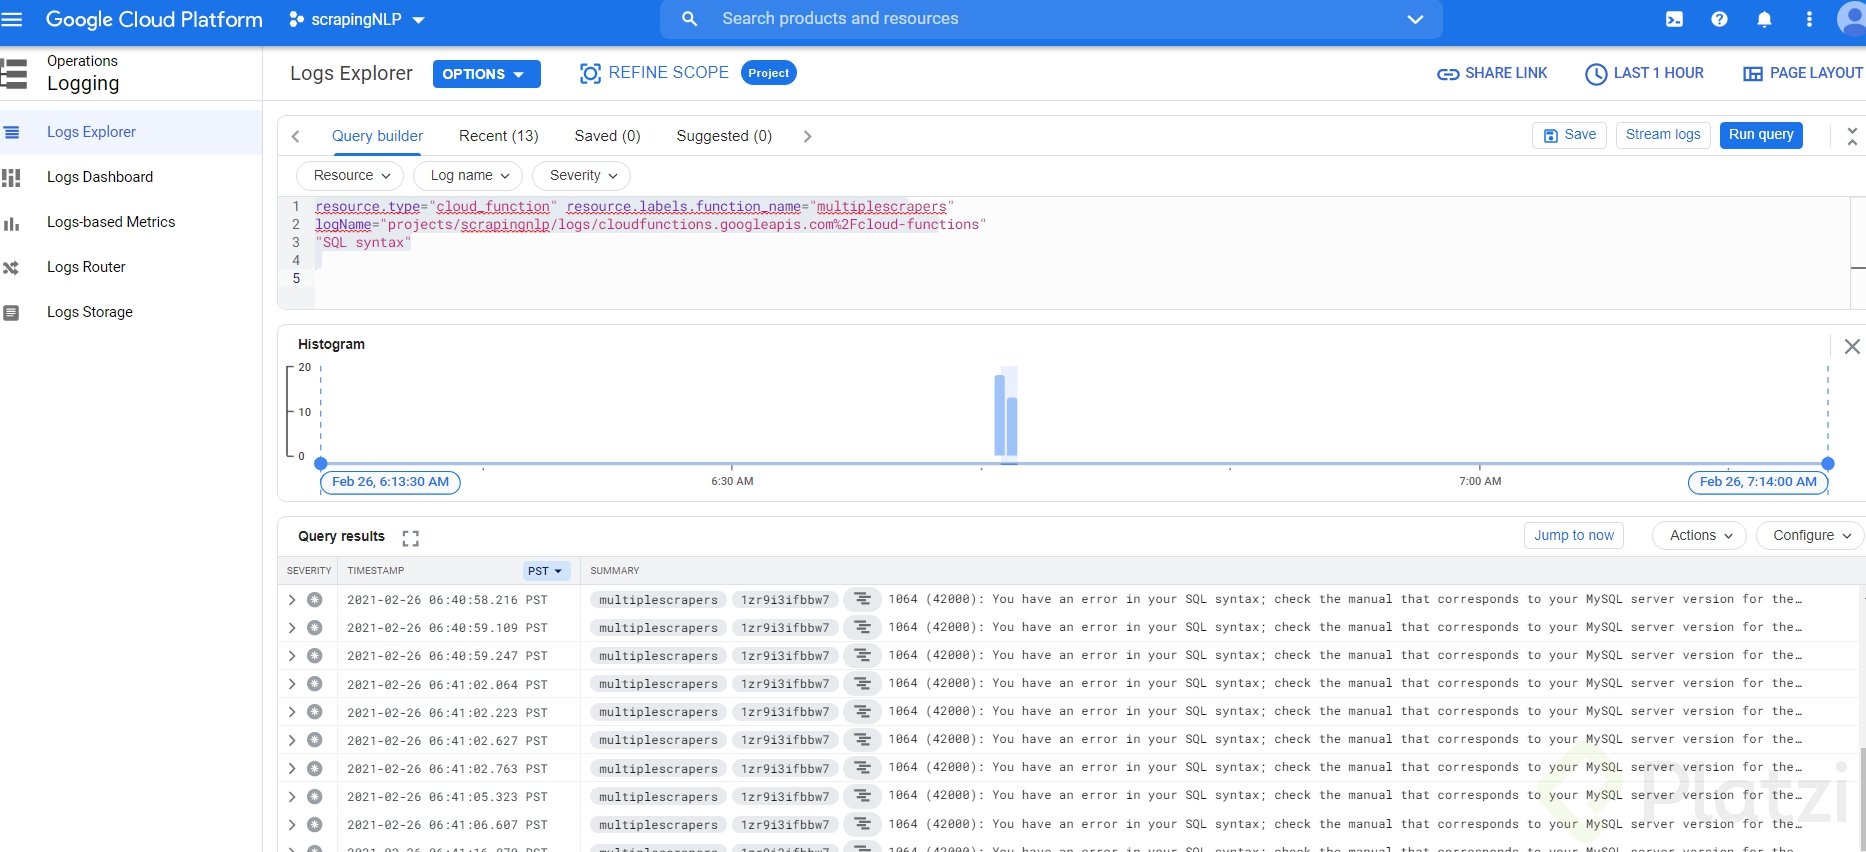Screen dimensions: 1866x852
Task: Change the PST timezone dropdown
Action: (x=545, y=571)
